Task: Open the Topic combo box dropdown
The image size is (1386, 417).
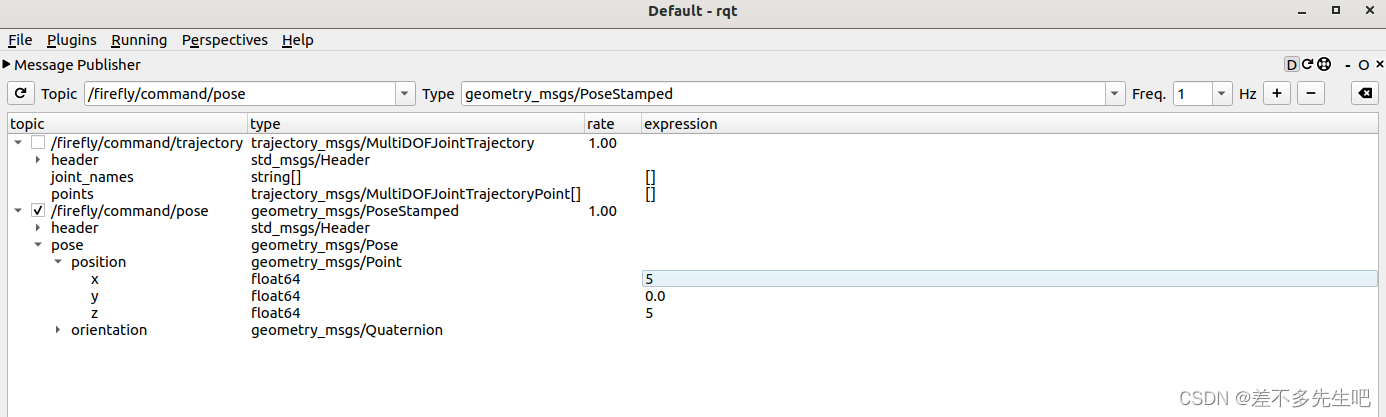Action: tap(405, 93)
